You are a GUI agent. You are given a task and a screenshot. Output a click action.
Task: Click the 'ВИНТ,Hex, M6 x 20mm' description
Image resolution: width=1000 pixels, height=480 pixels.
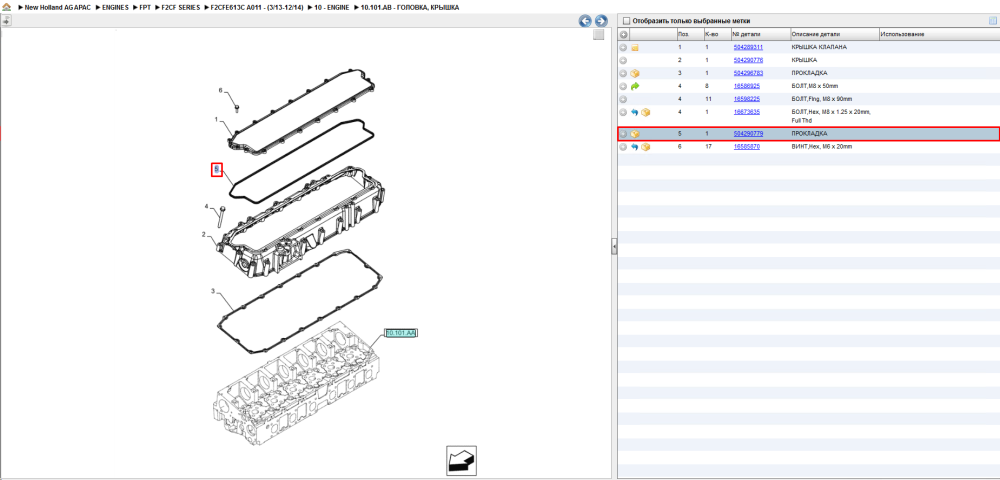[821, 147]
